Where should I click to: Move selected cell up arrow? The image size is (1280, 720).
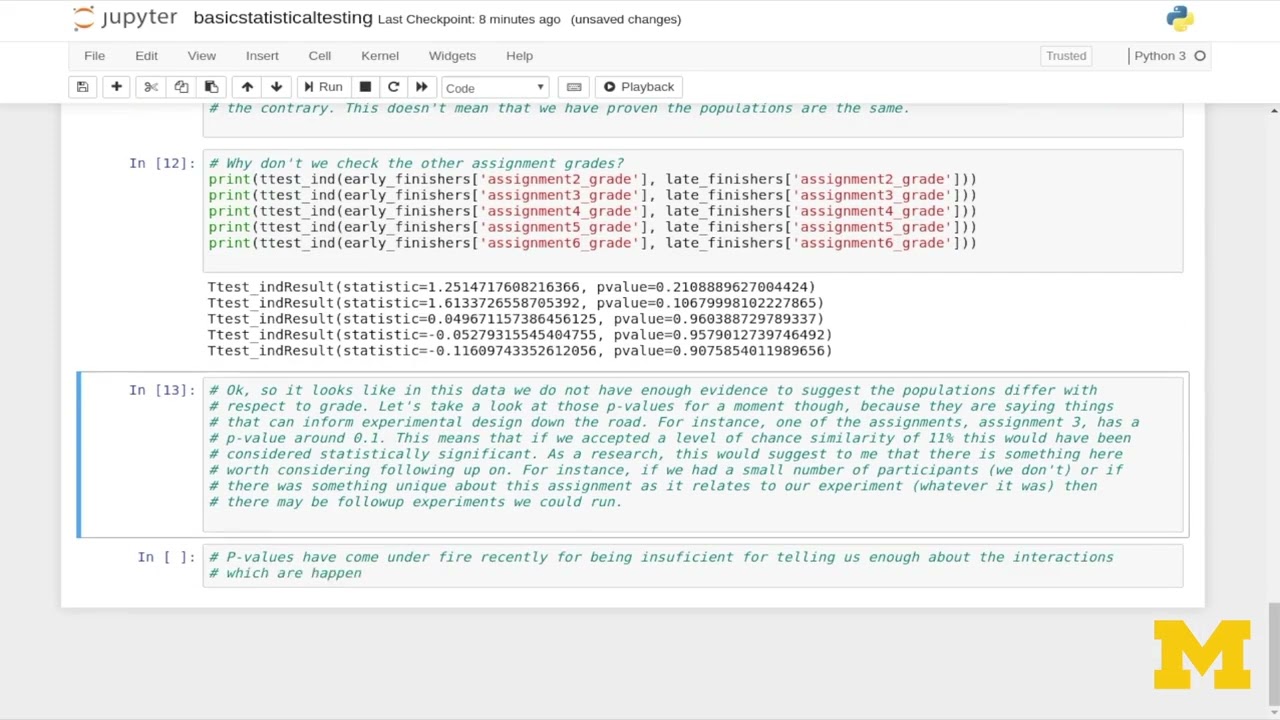tap(247, 87)
